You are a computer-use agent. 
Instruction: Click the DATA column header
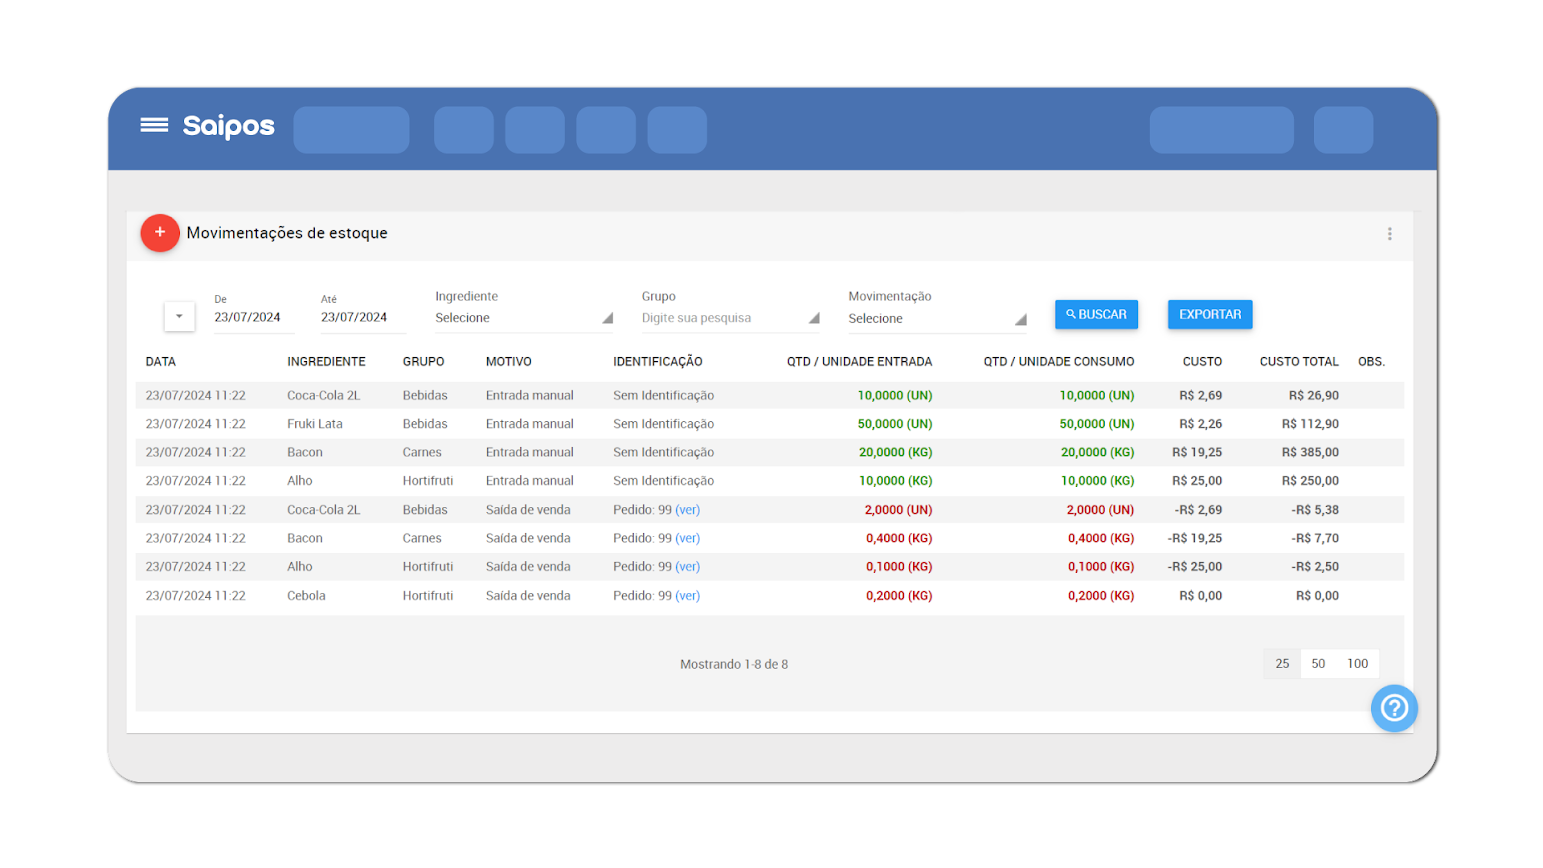coord(161,362)
